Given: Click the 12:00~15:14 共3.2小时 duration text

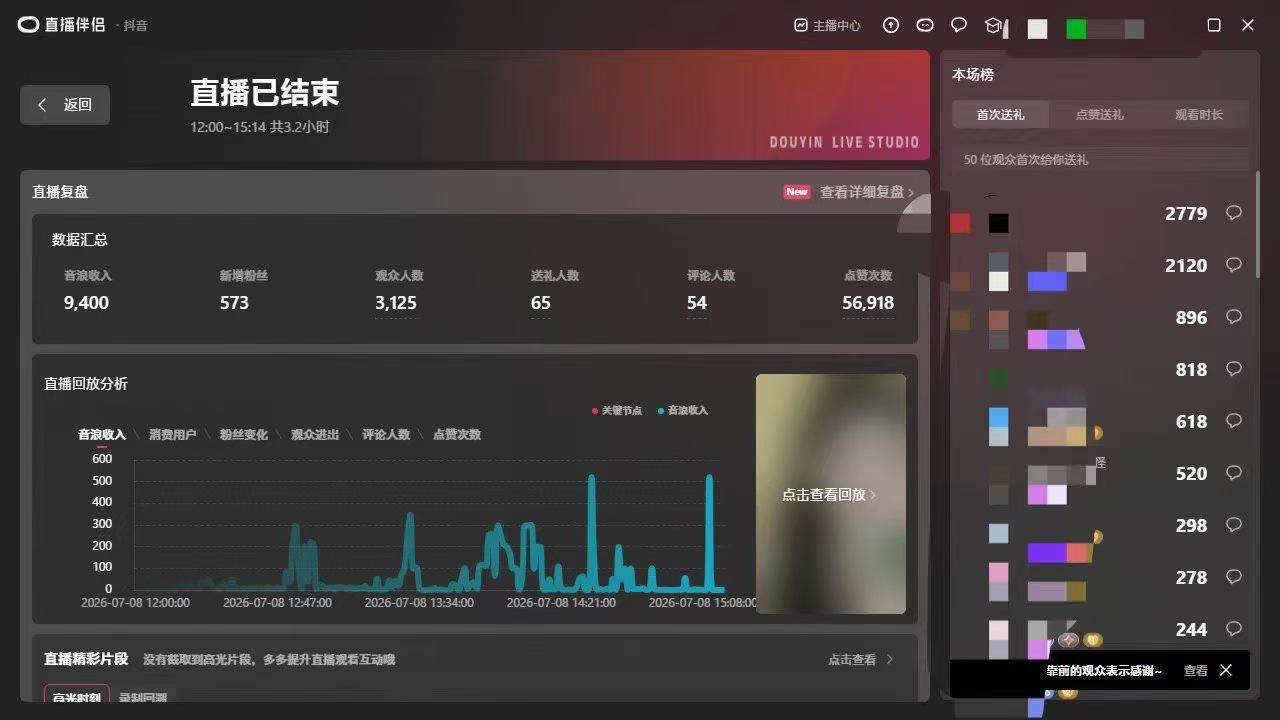Looking at the screenshot, I should click(260, 127).
